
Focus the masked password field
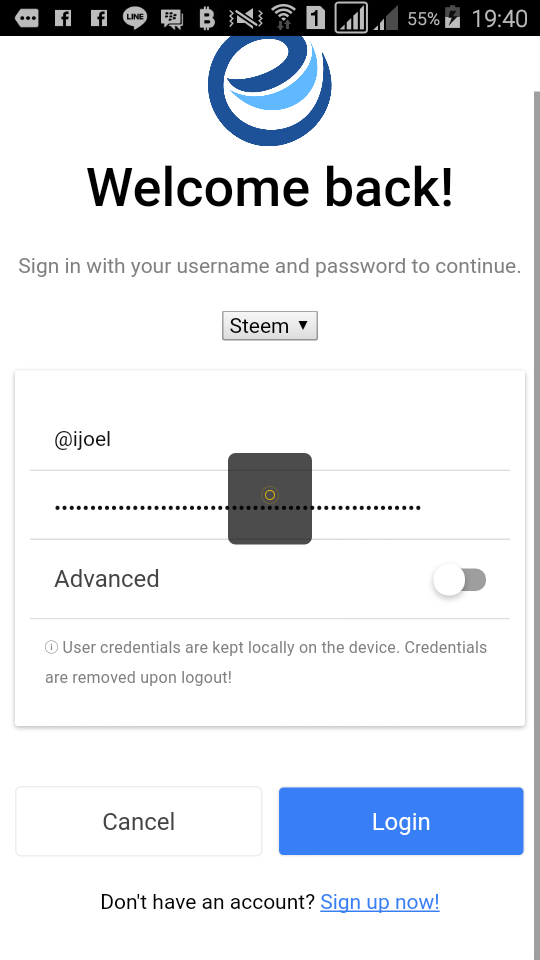click(x=270, y=507)
